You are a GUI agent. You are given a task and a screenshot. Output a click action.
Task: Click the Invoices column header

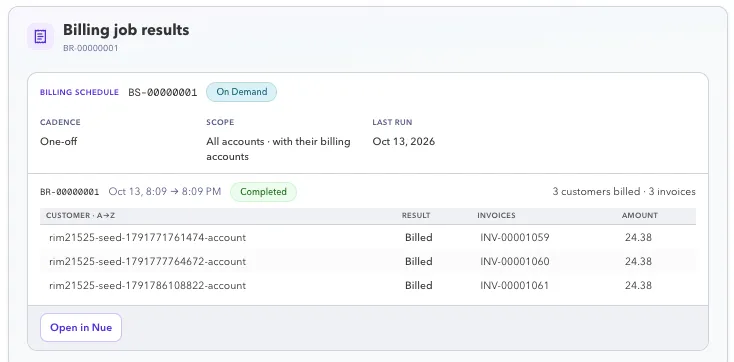coord(496,215)
